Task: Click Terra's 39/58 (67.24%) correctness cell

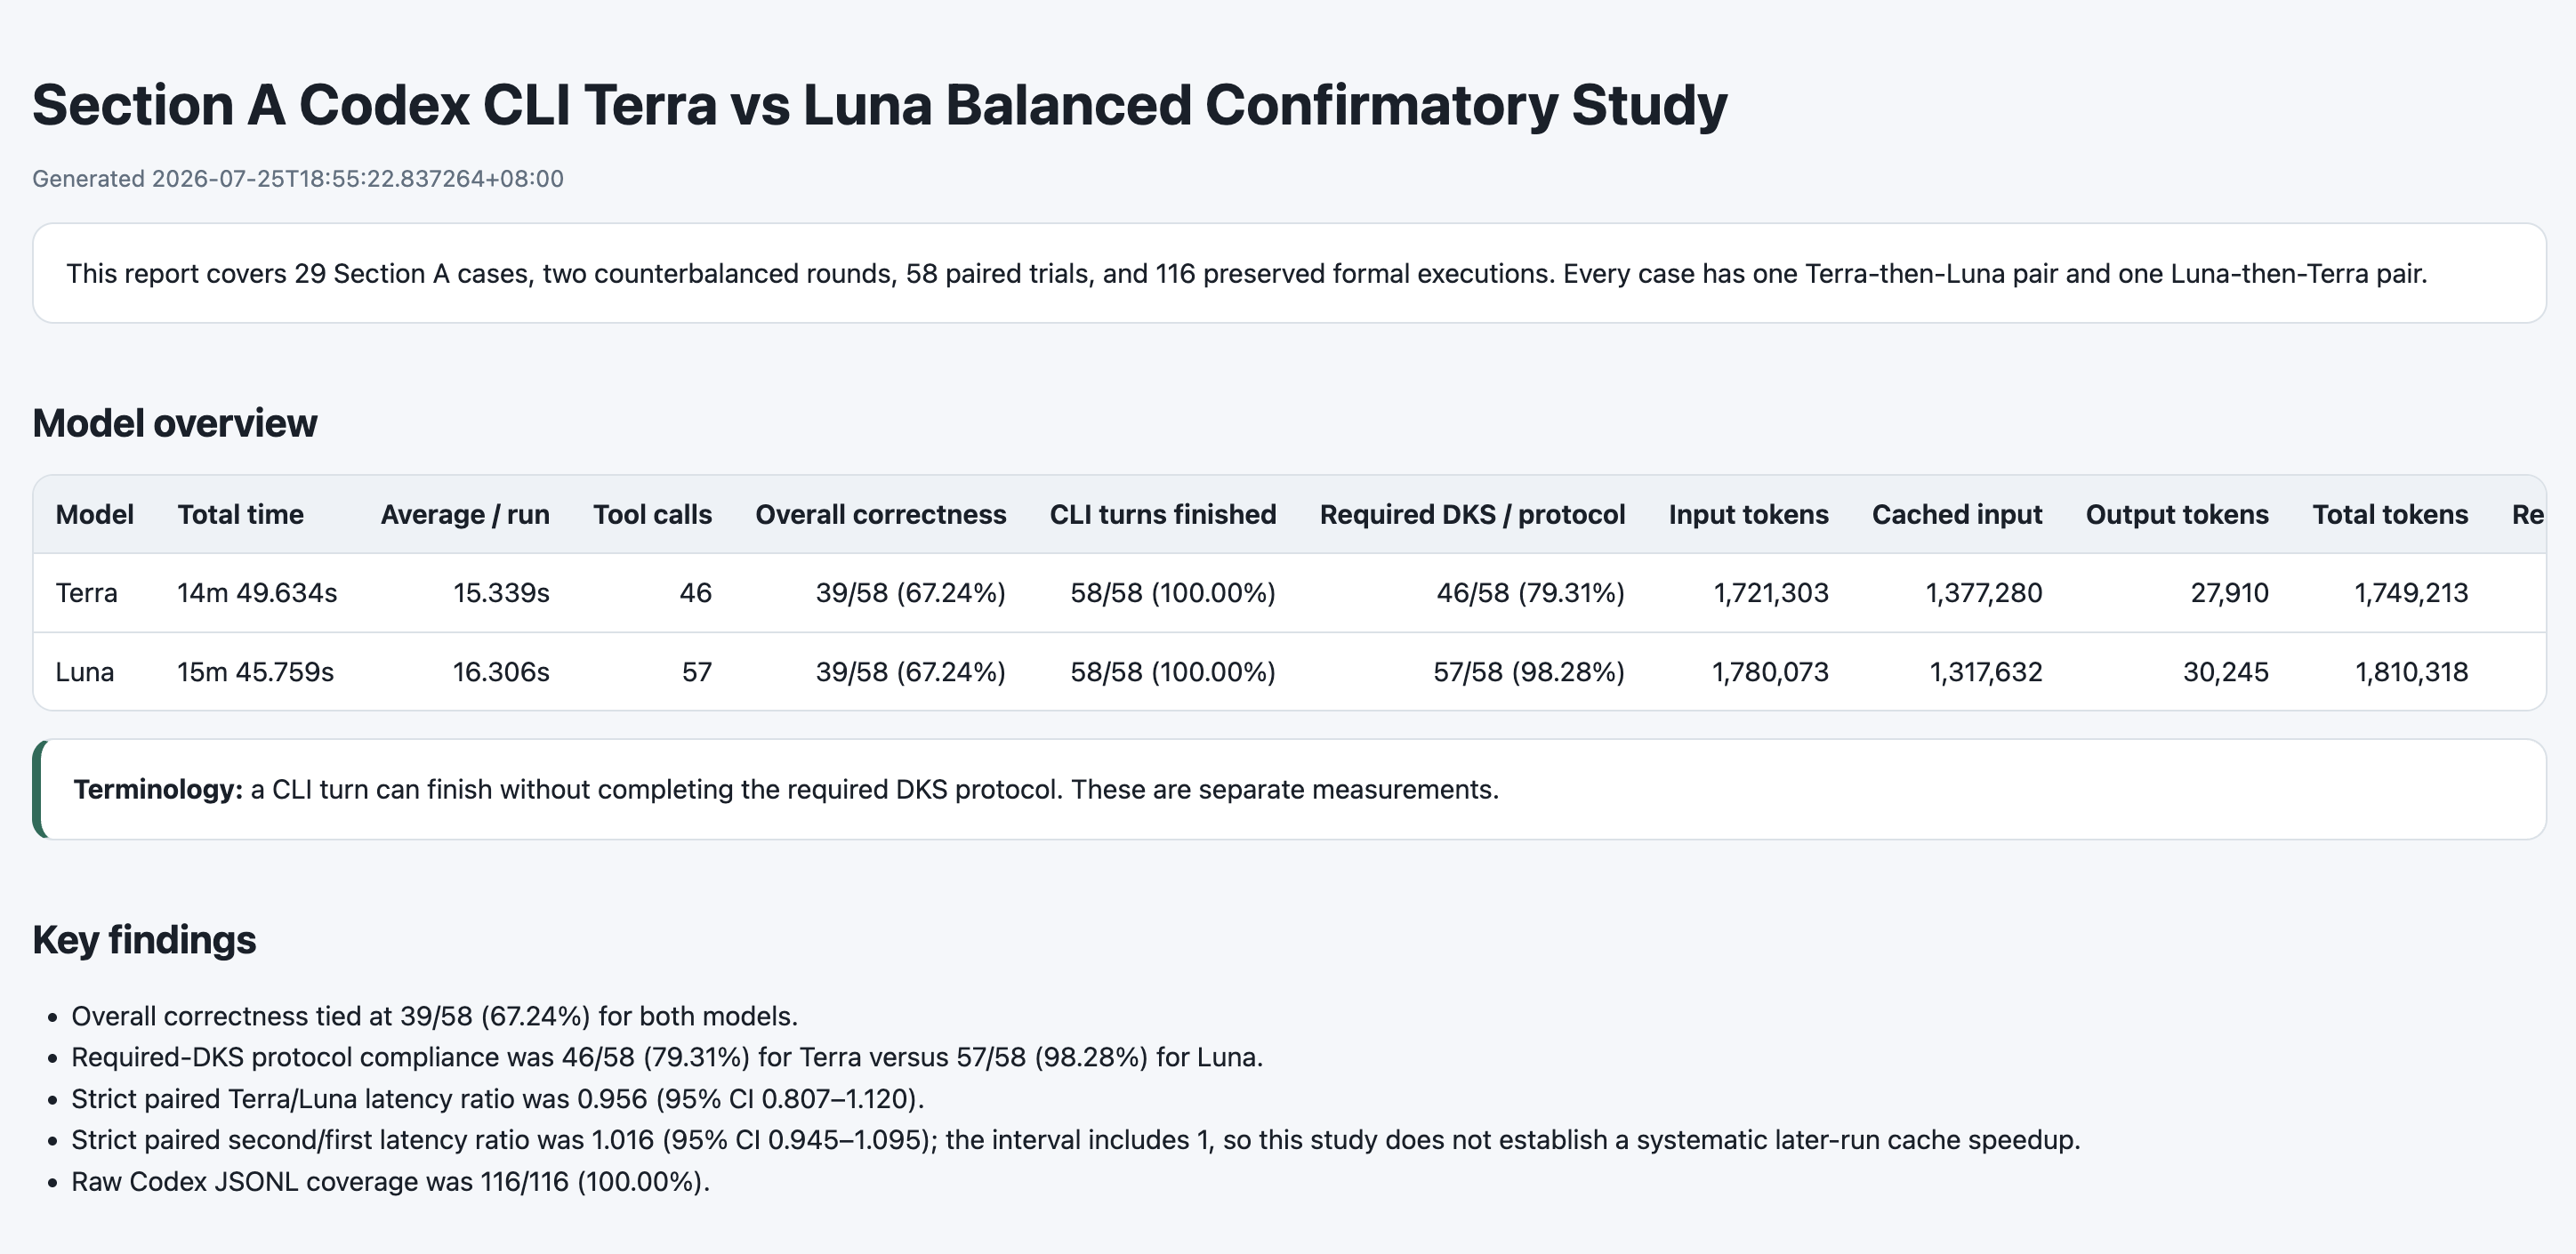Action: click(x=910, y=593)
